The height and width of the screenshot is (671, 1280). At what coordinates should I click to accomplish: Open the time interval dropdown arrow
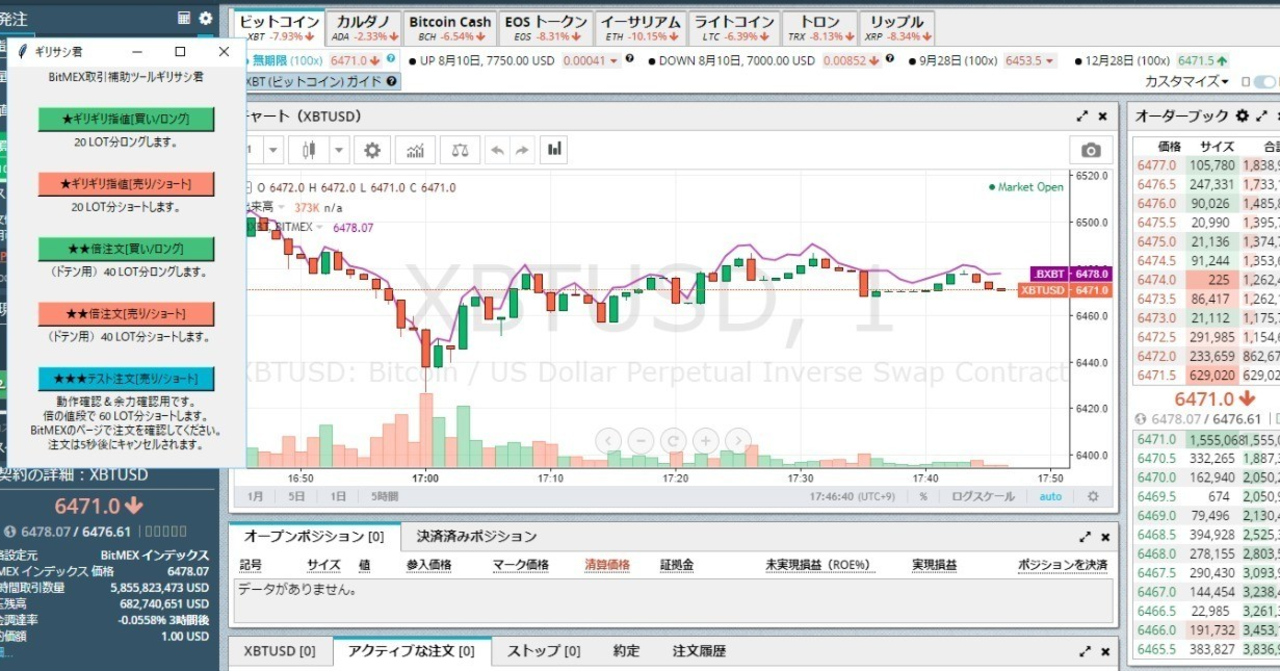pyautogui.click(x=273, y=150)
